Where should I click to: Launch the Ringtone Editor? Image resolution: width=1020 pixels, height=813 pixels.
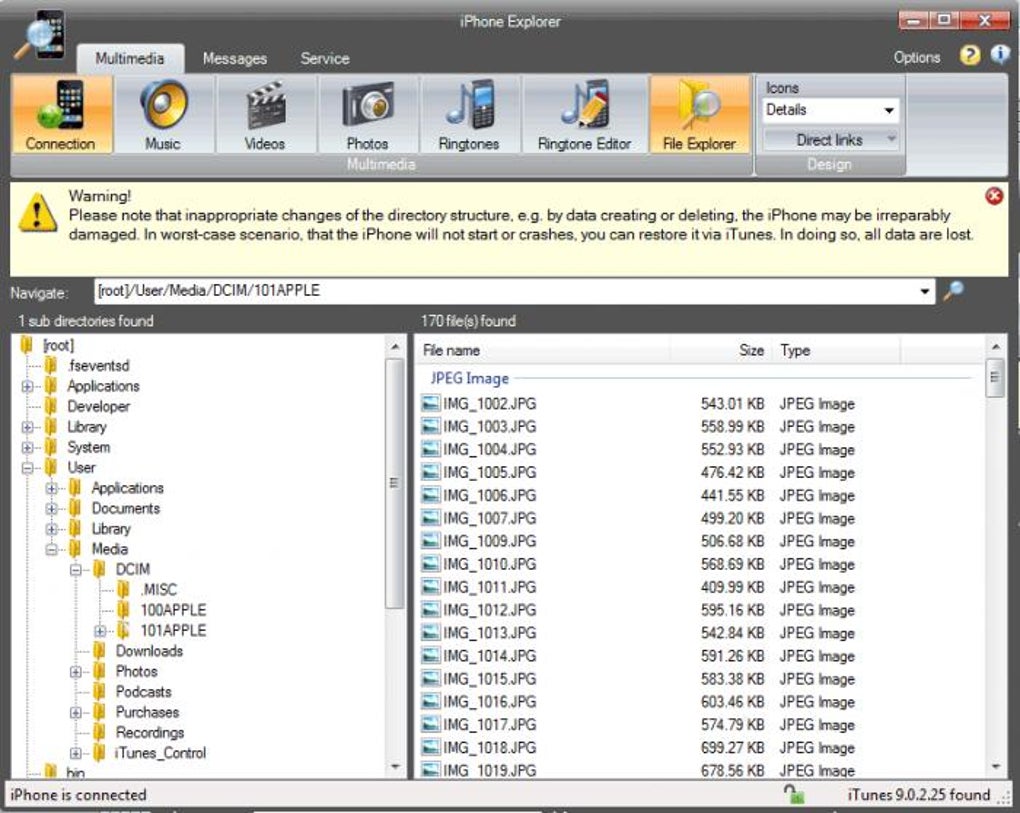585,114
